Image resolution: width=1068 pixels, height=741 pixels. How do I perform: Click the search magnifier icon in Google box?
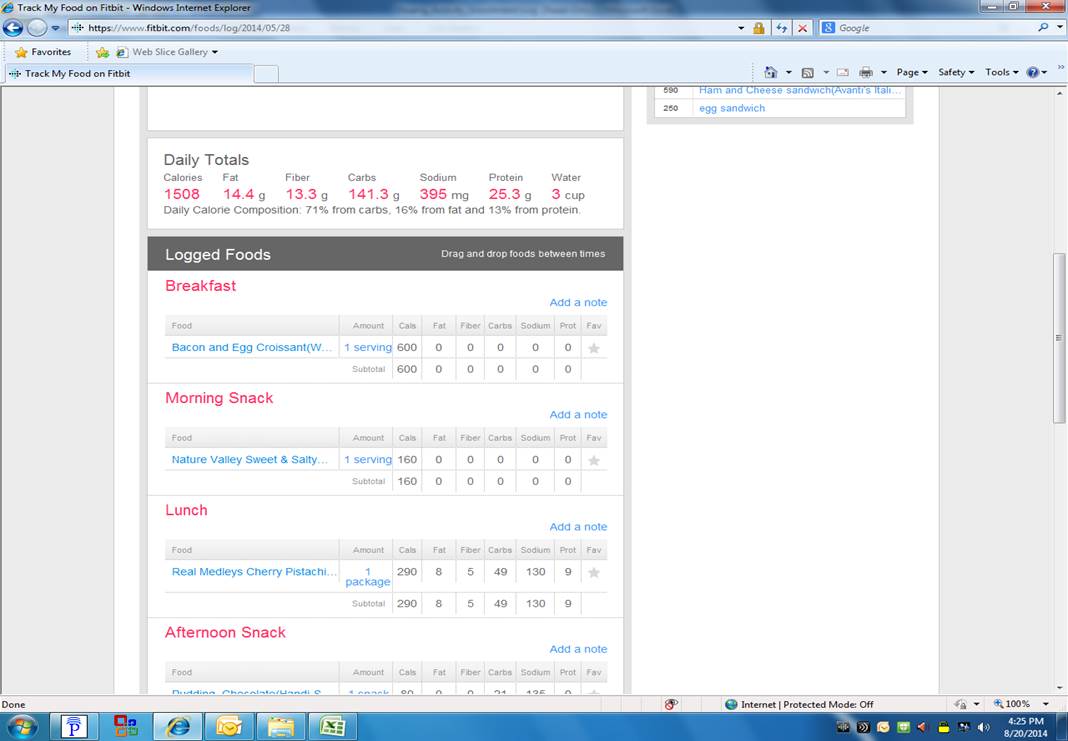tap(1042, 28)
